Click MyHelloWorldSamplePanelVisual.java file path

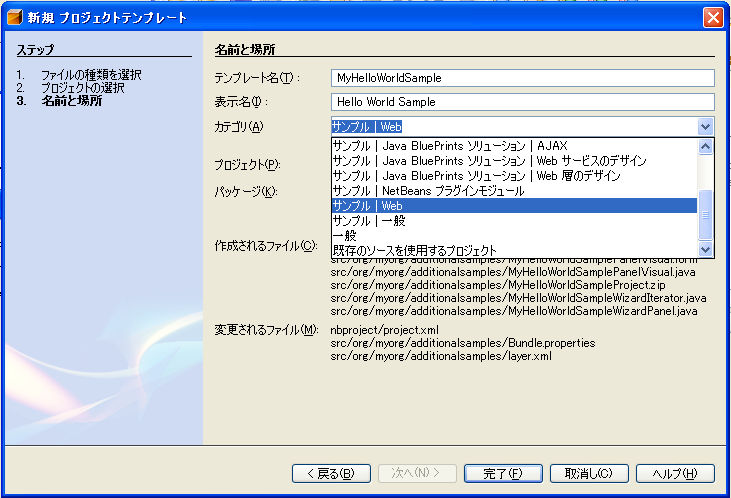[513, 272]
